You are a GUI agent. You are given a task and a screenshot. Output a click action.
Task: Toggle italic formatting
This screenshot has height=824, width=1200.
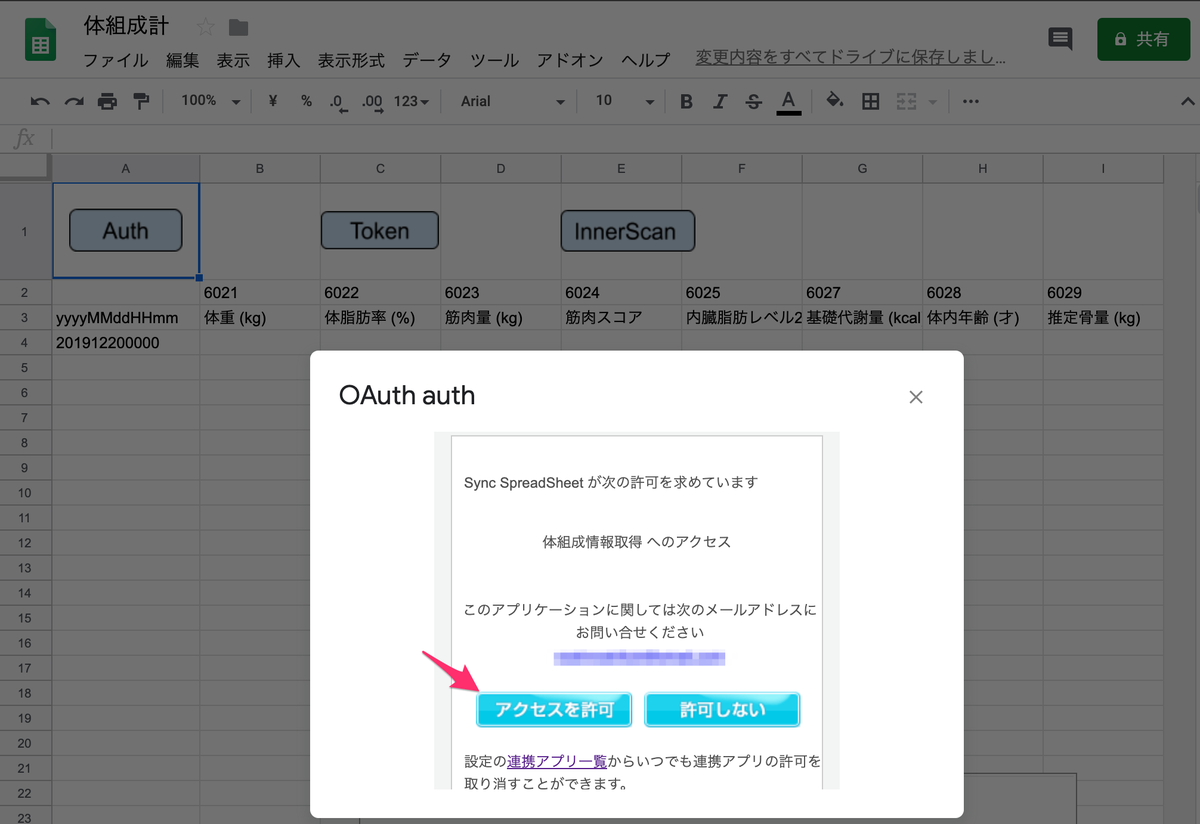[x=720, y=101]
